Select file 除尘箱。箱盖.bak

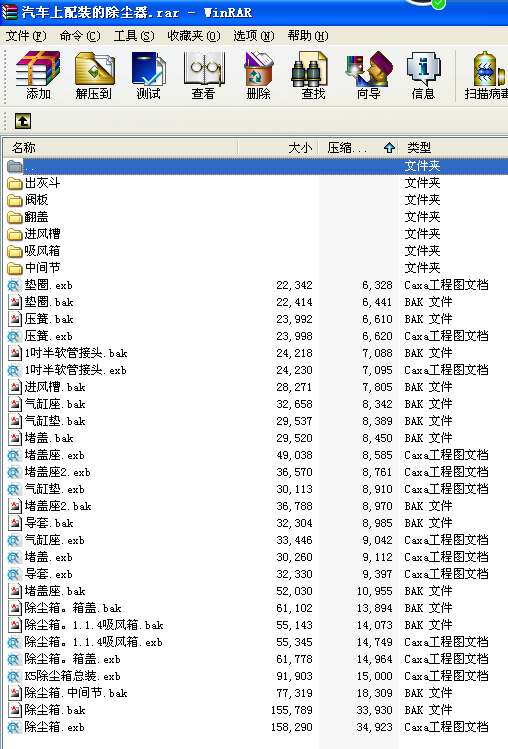tap(73, 608)
